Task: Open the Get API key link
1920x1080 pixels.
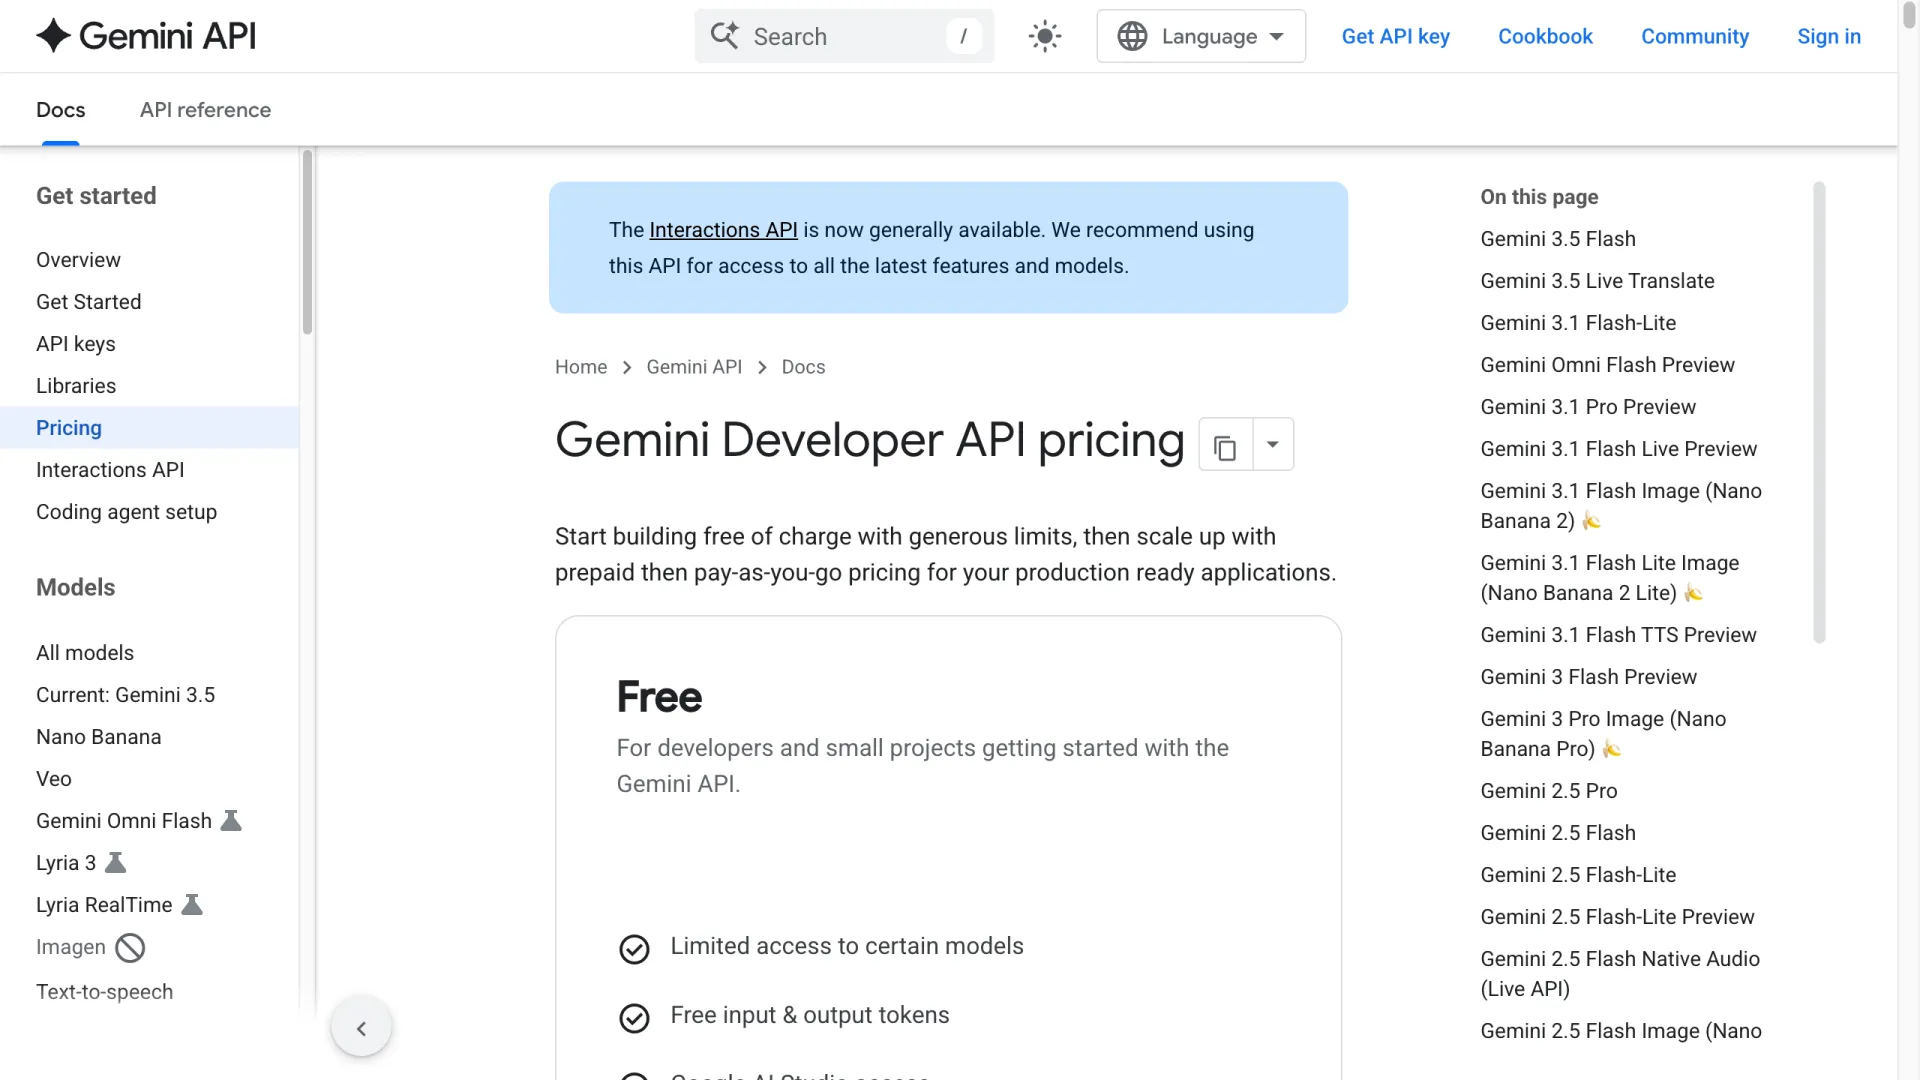Action: [1395, 36]
